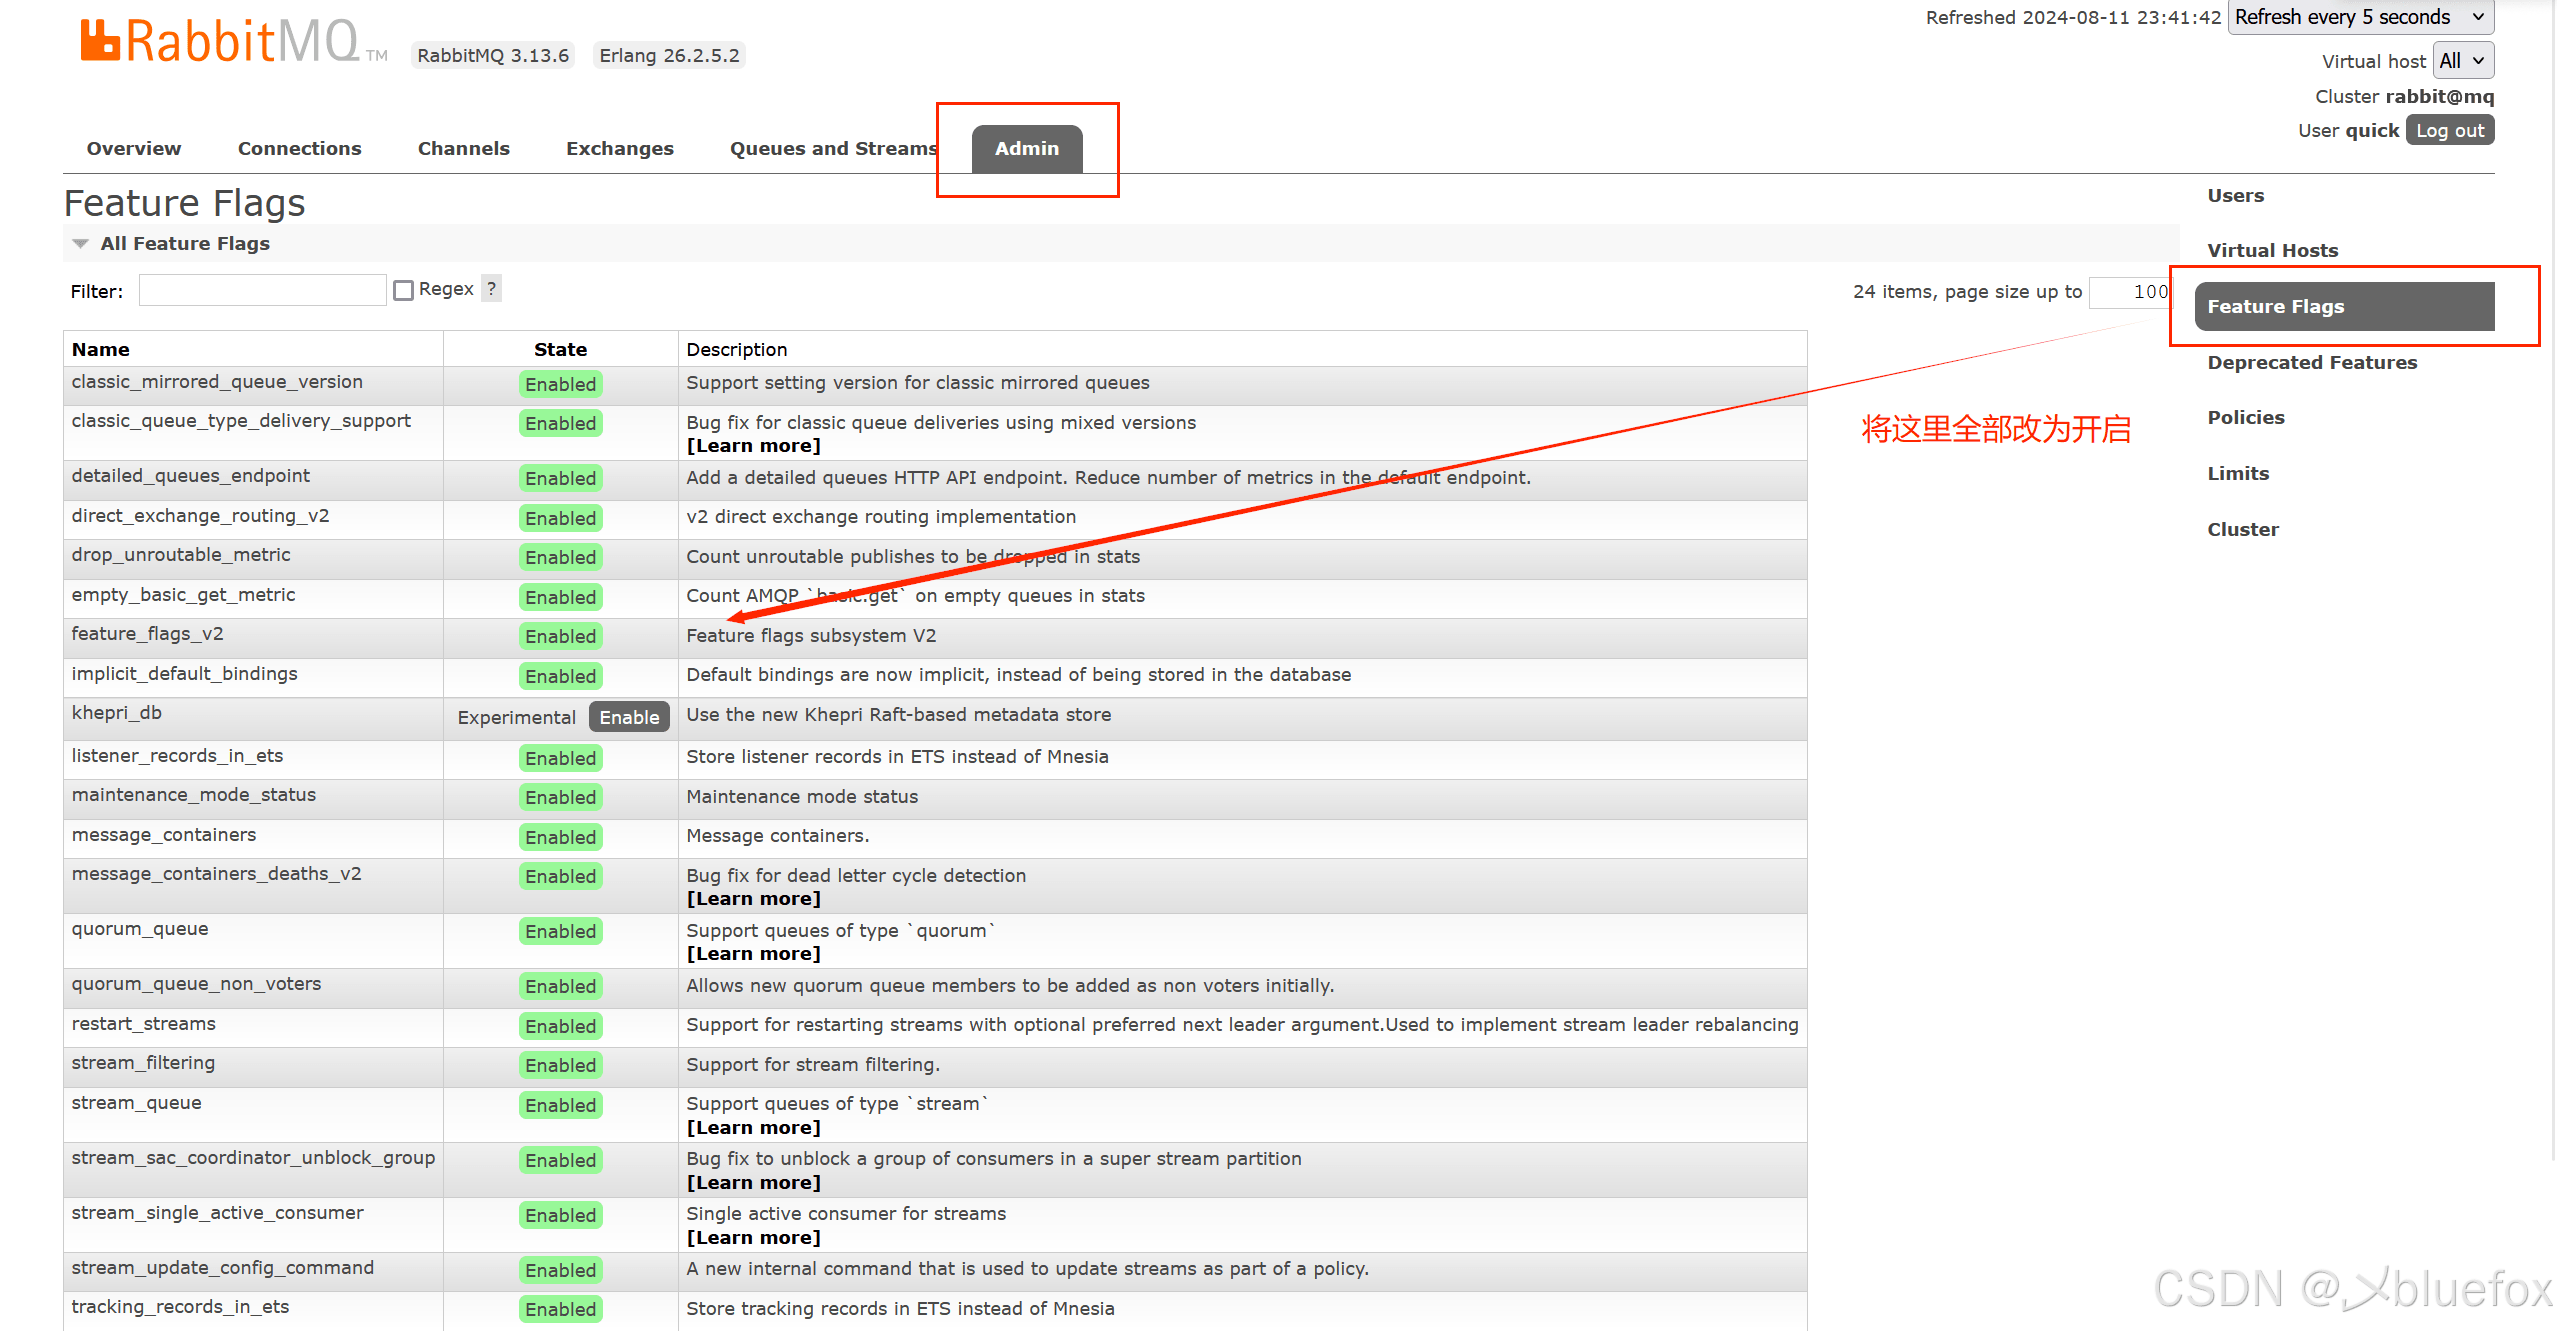Toggle the Regex checkbox
The image size is (2557, 1331).
[404, 290]
